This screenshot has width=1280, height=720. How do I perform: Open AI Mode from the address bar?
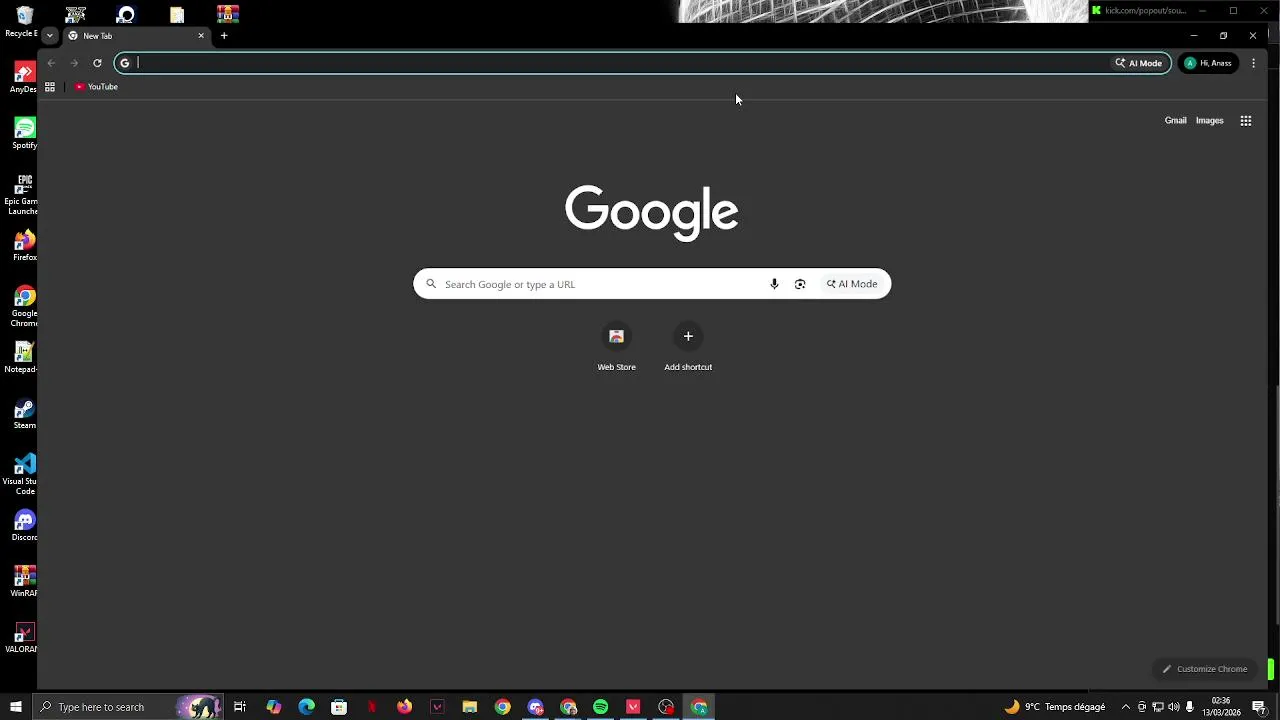point(1139,63)
